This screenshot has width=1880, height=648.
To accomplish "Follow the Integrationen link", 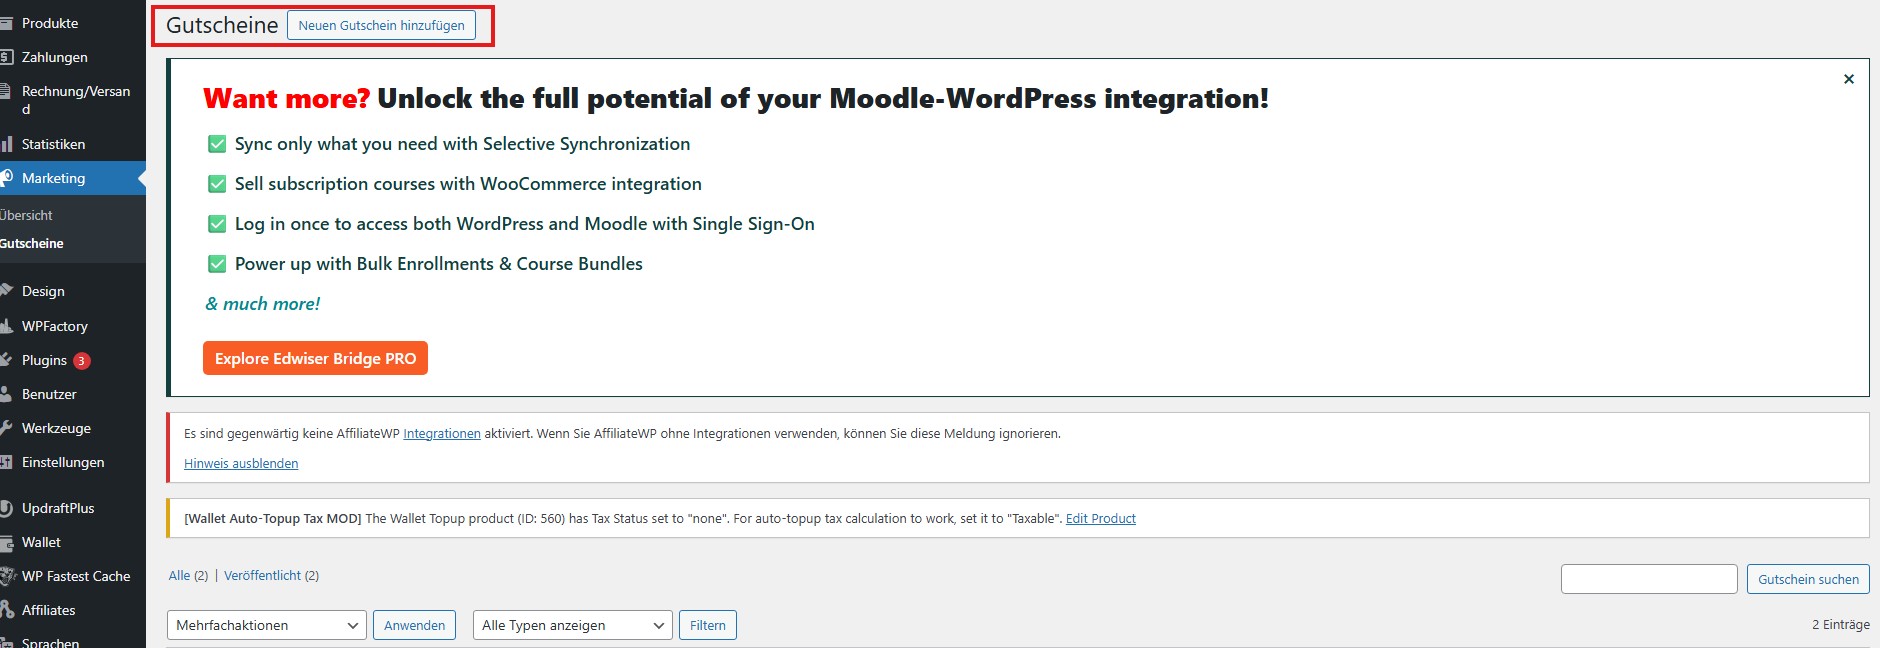I will point(442,434).
